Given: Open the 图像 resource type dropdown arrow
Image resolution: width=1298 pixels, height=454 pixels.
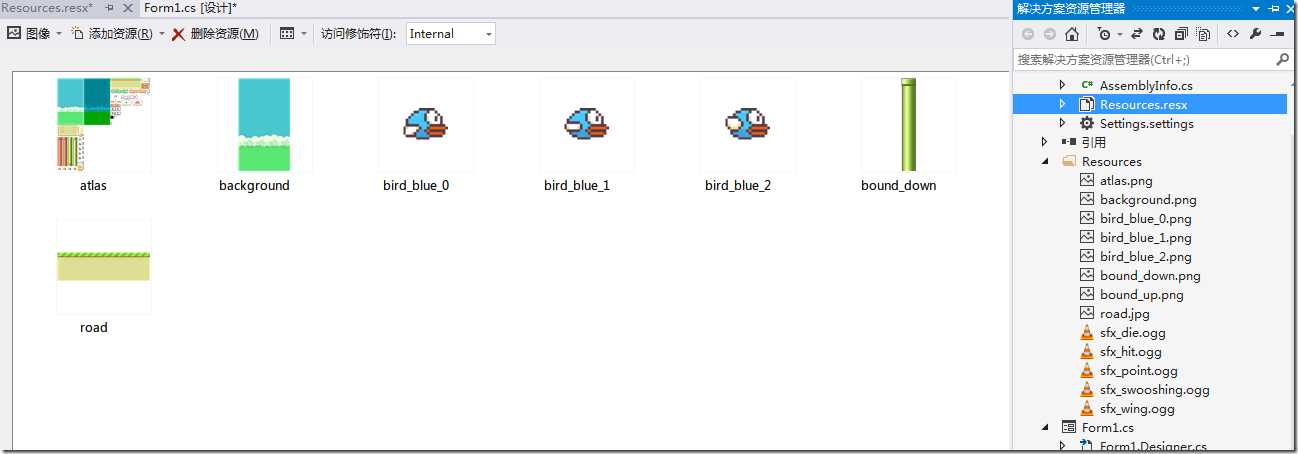Looking at the screenshot, I should pos(59,34).
